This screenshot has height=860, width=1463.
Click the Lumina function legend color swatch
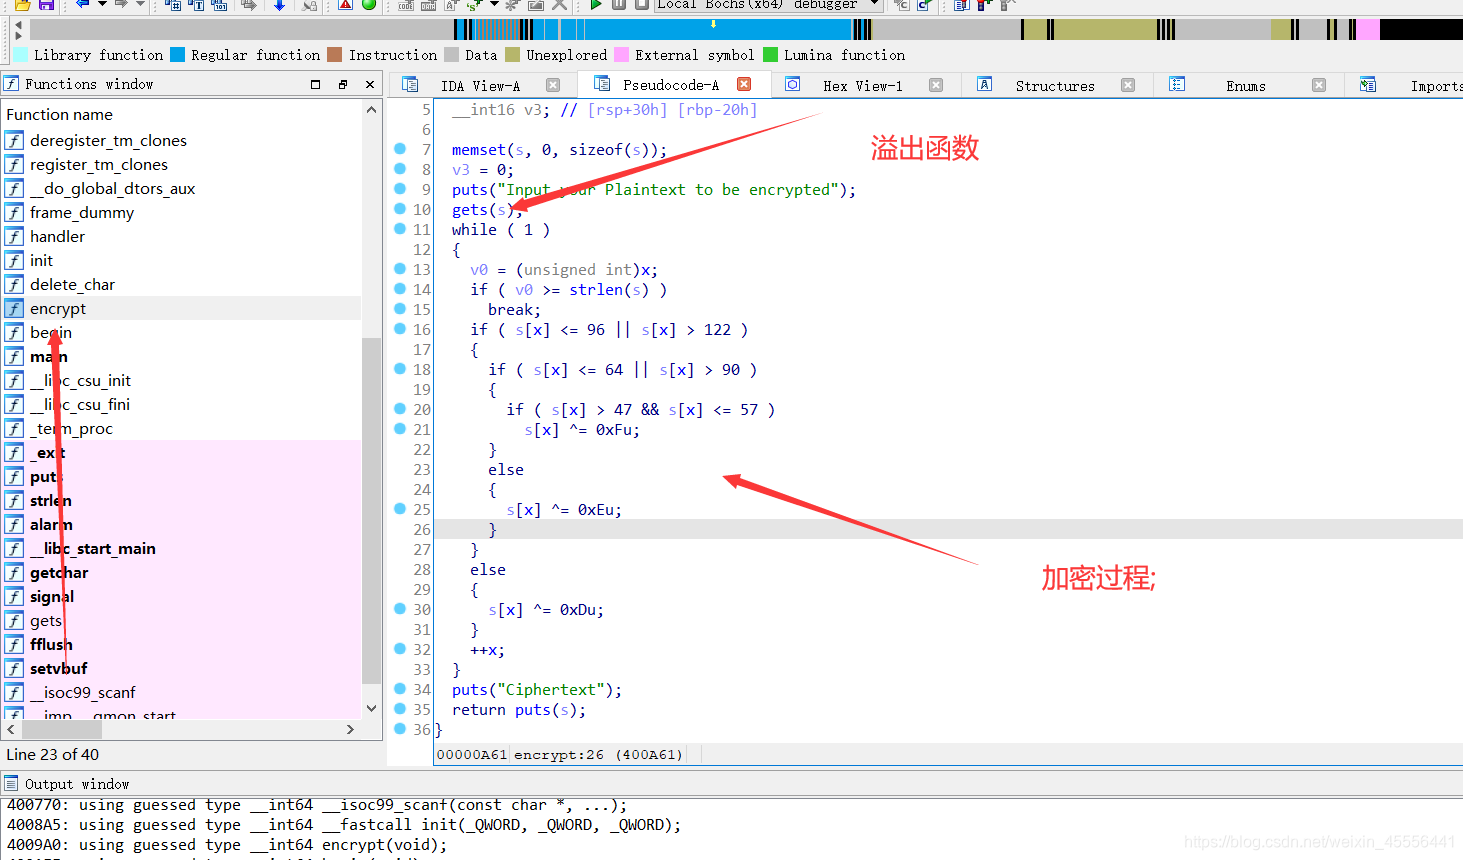[x=770, y=55]
